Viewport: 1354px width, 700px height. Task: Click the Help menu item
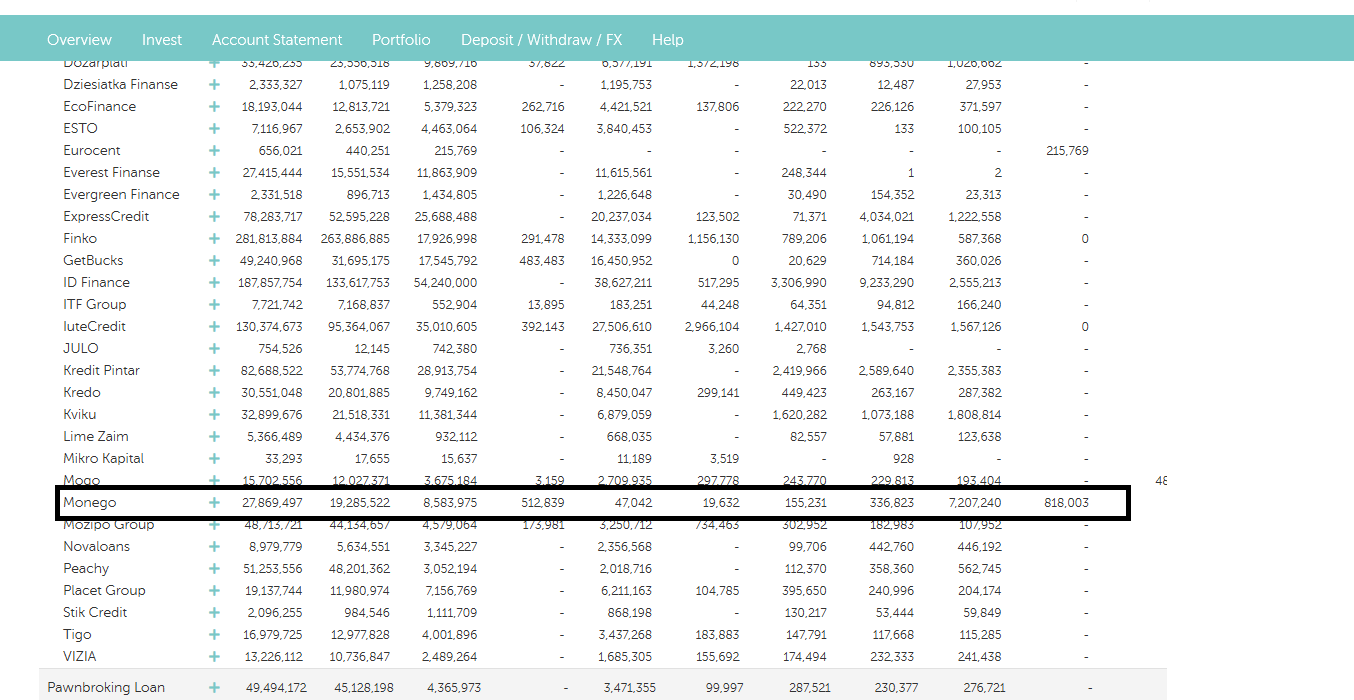667,40
